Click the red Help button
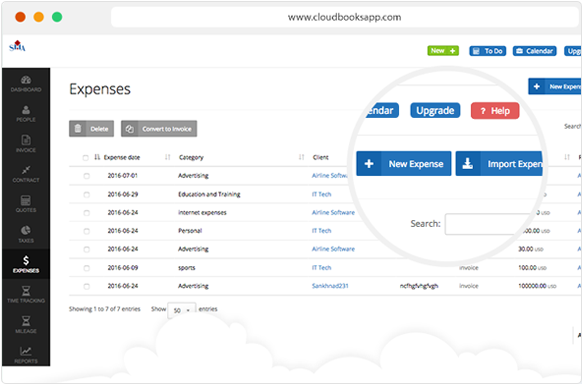This screenshot has height=384, width=582. pyautogui.click(x=495, y=111)
